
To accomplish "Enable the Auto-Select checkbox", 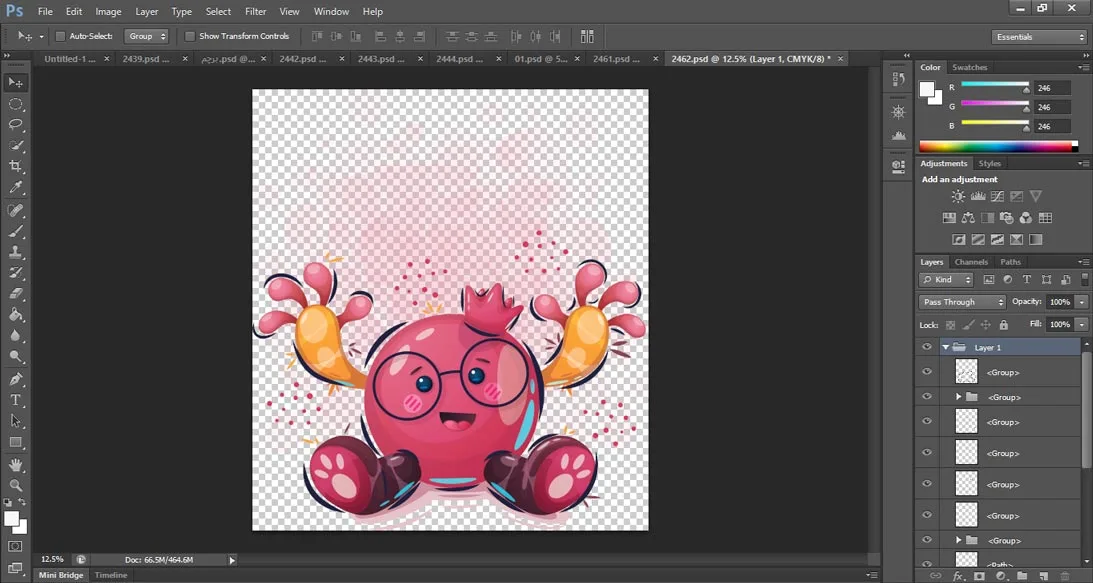I will 60,36.
